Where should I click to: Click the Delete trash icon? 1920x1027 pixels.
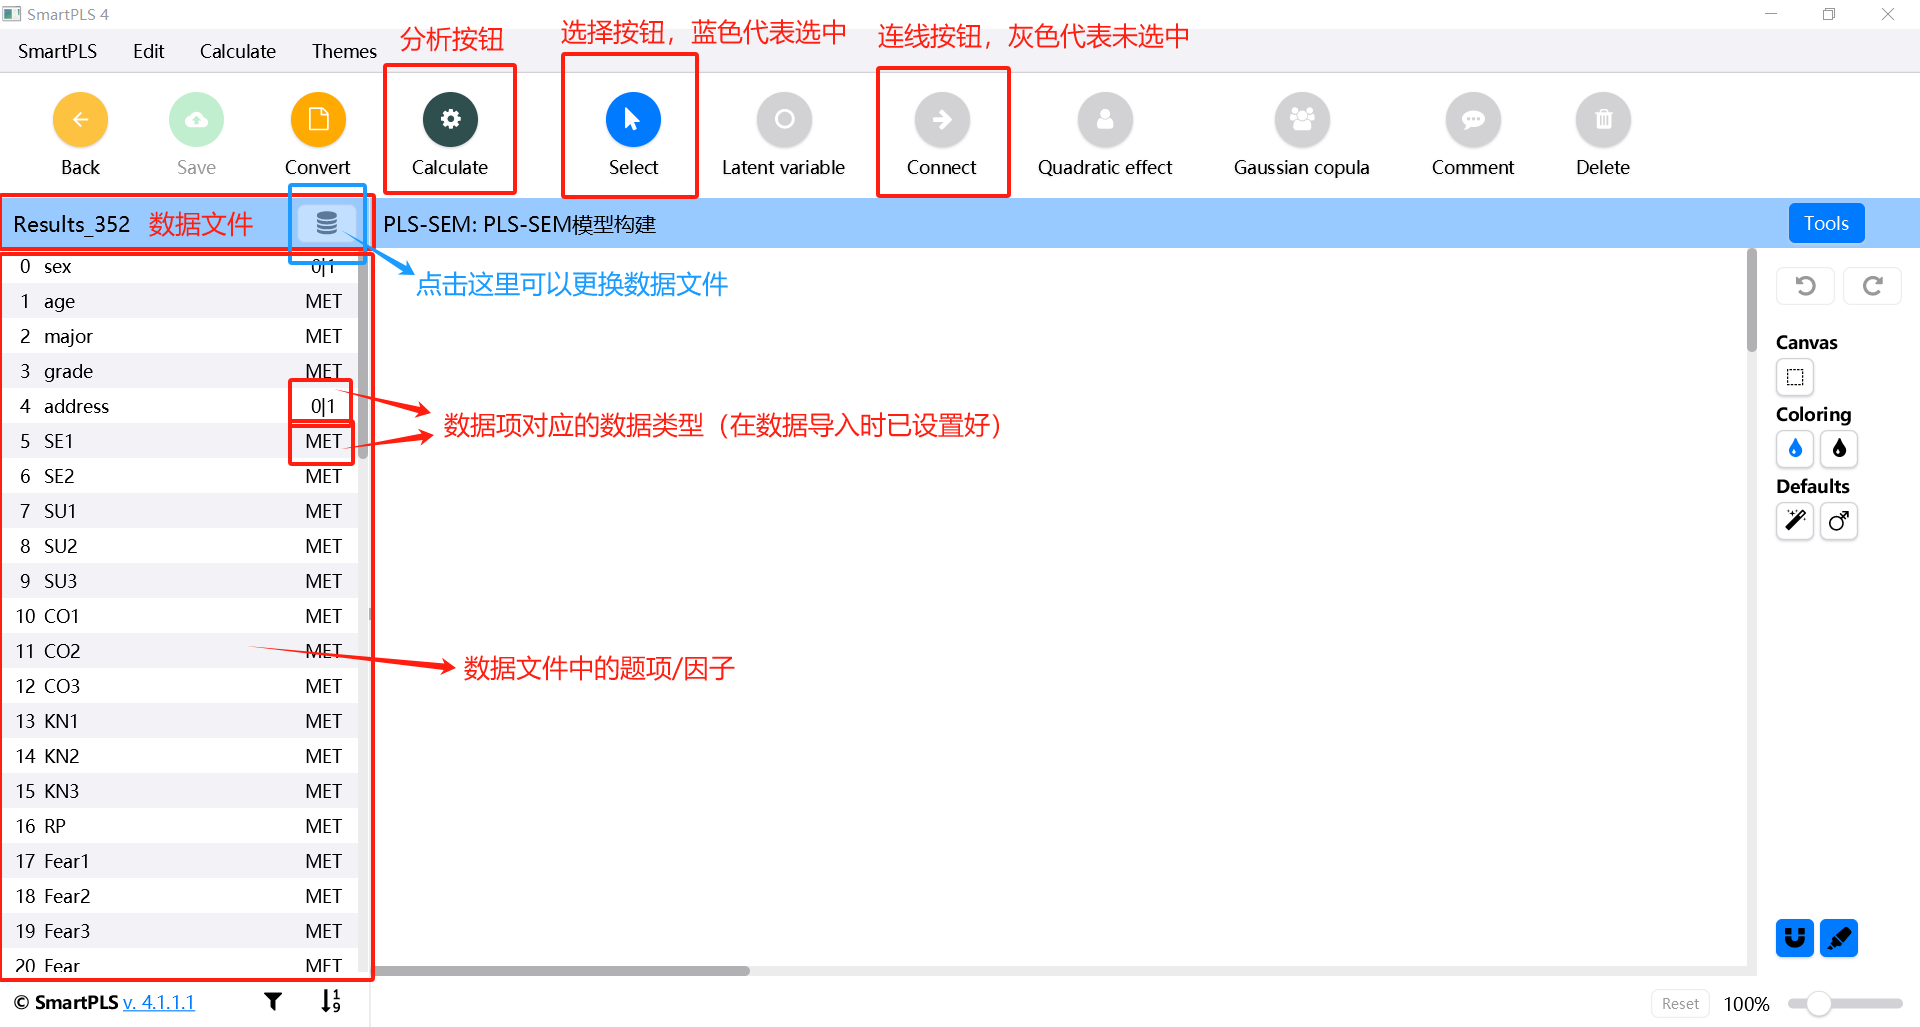click(x=1603, y=120)
